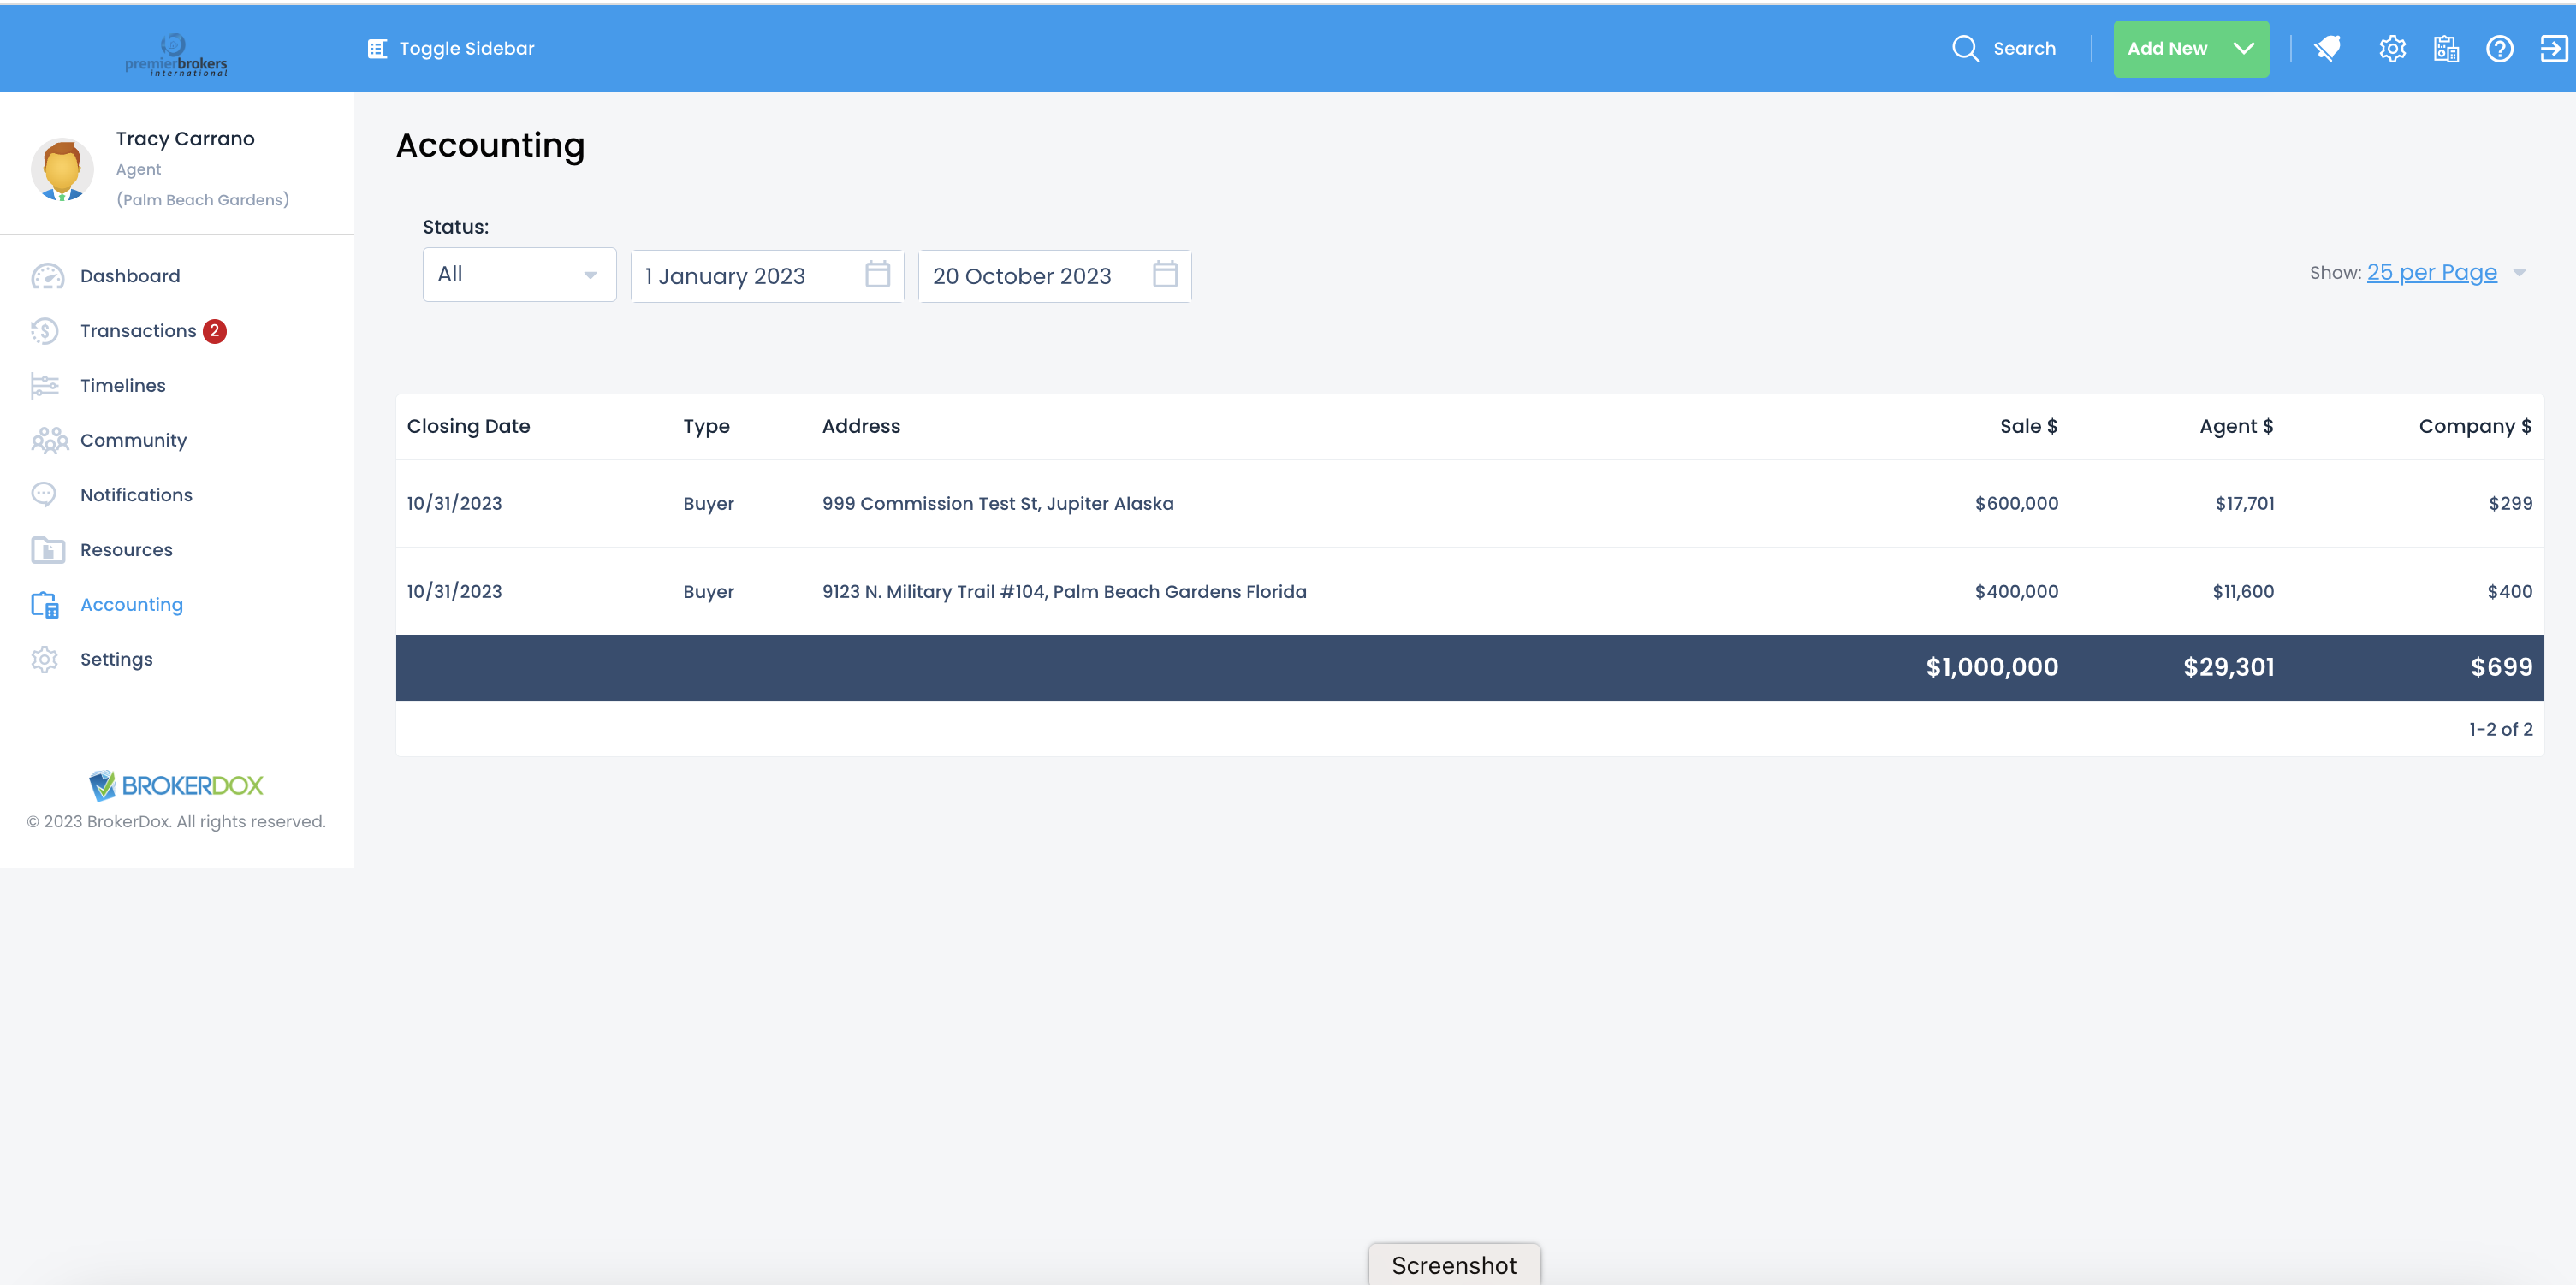Click the red Transactions badge showing 2

[x=215, y=331]
